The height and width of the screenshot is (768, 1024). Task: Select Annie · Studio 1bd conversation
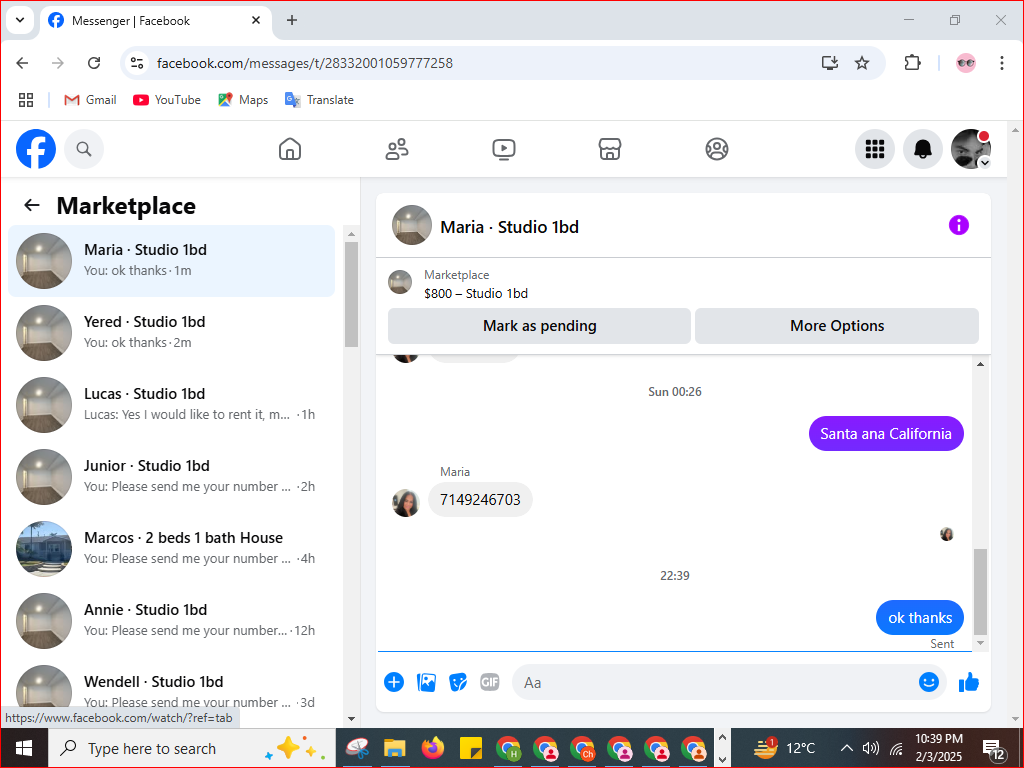[x=172, y=620]
